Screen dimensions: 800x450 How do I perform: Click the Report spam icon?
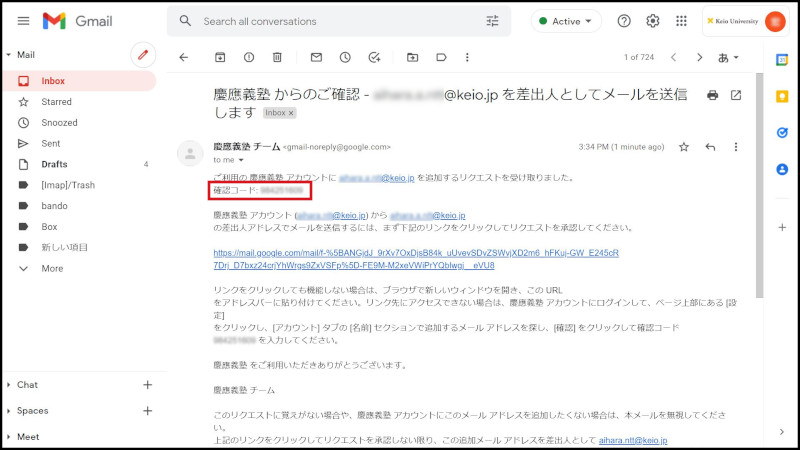click(249, 57)
